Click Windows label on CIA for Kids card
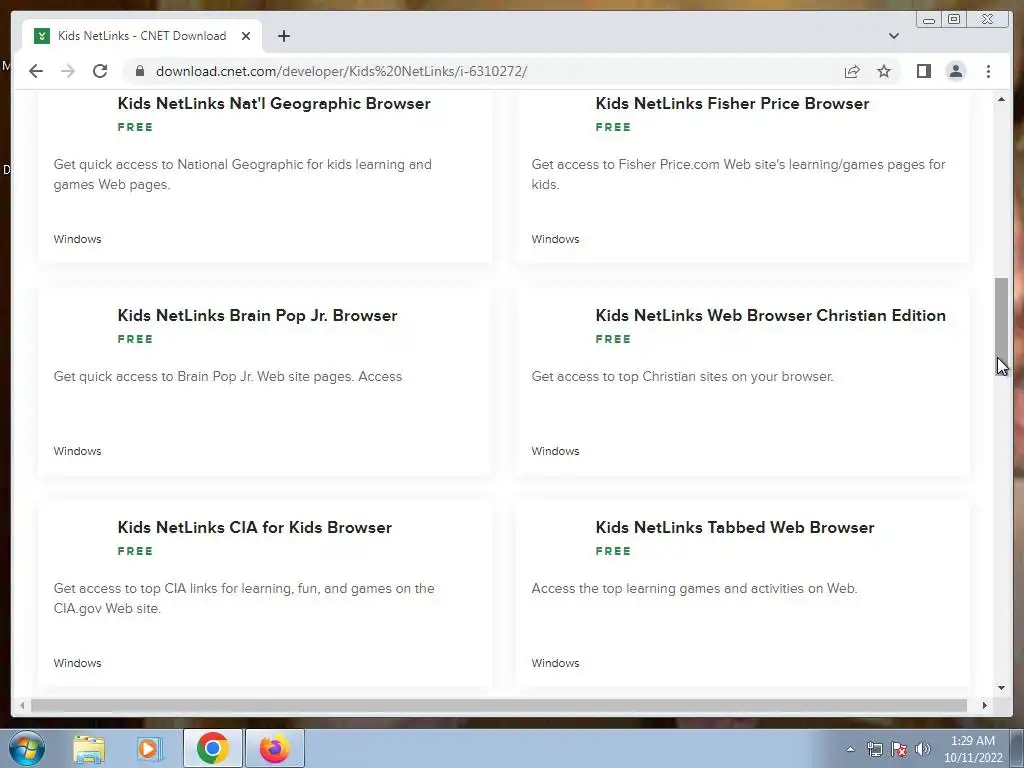Screen dimensions: 1024x768 coord(77,663)
